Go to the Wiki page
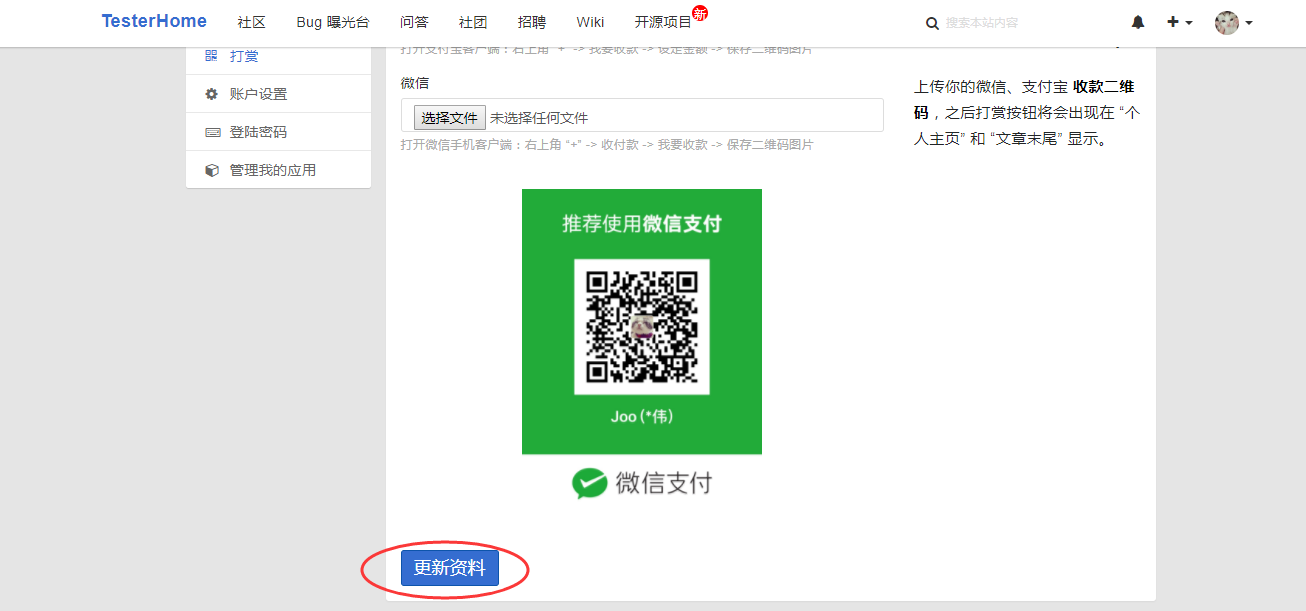 (590, 22)
